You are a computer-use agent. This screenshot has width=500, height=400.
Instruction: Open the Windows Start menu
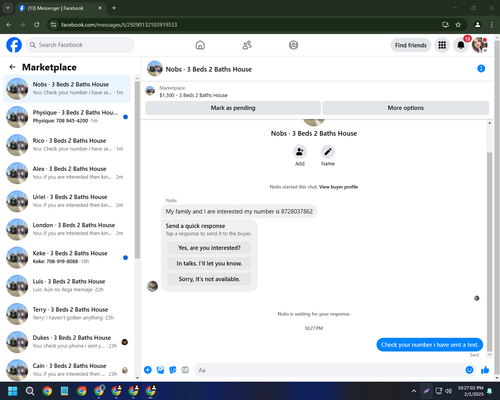click(x=13, y=391)
